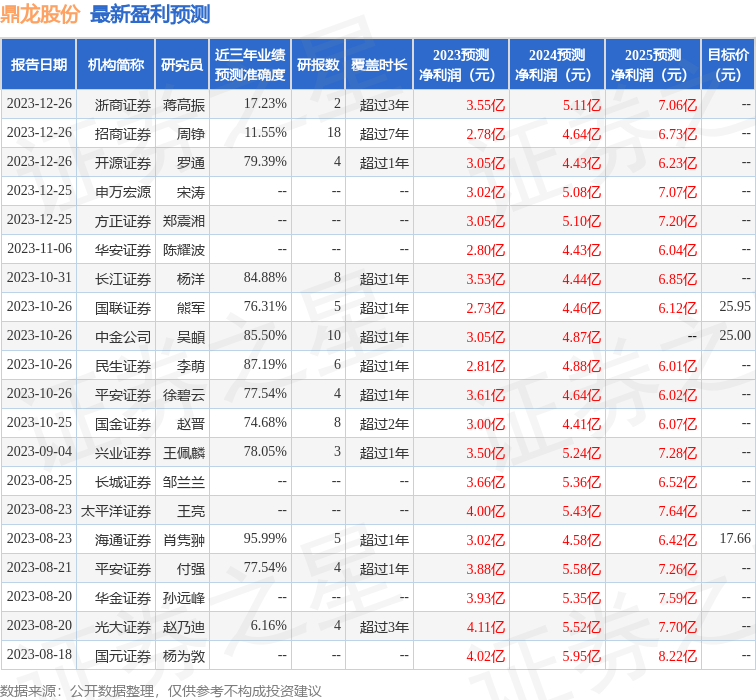Click the 研报数 column header
Screen dimensions: 756x700
pos(318,65)
